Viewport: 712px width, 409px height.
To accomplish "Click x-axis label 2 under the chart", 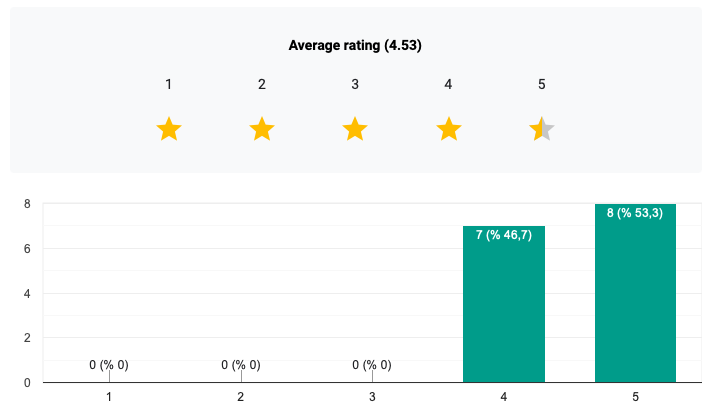I will pyautogui.click(x=241, y=397).
